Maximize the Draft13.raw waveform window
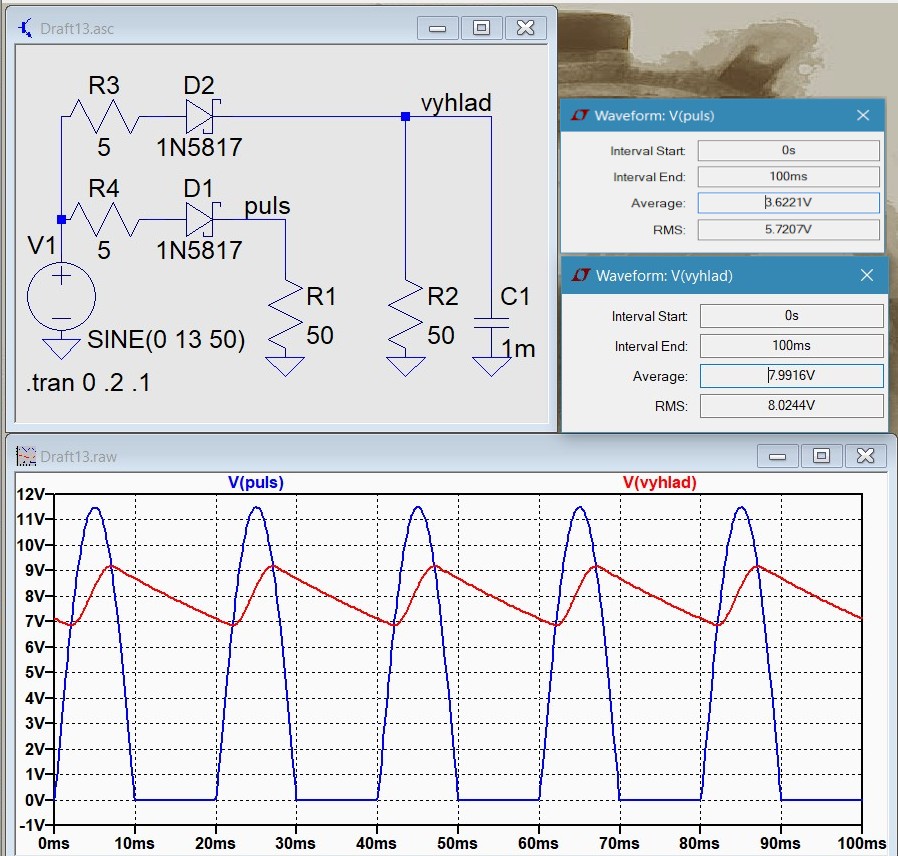The image size is (898, 856). pos(821,456)
